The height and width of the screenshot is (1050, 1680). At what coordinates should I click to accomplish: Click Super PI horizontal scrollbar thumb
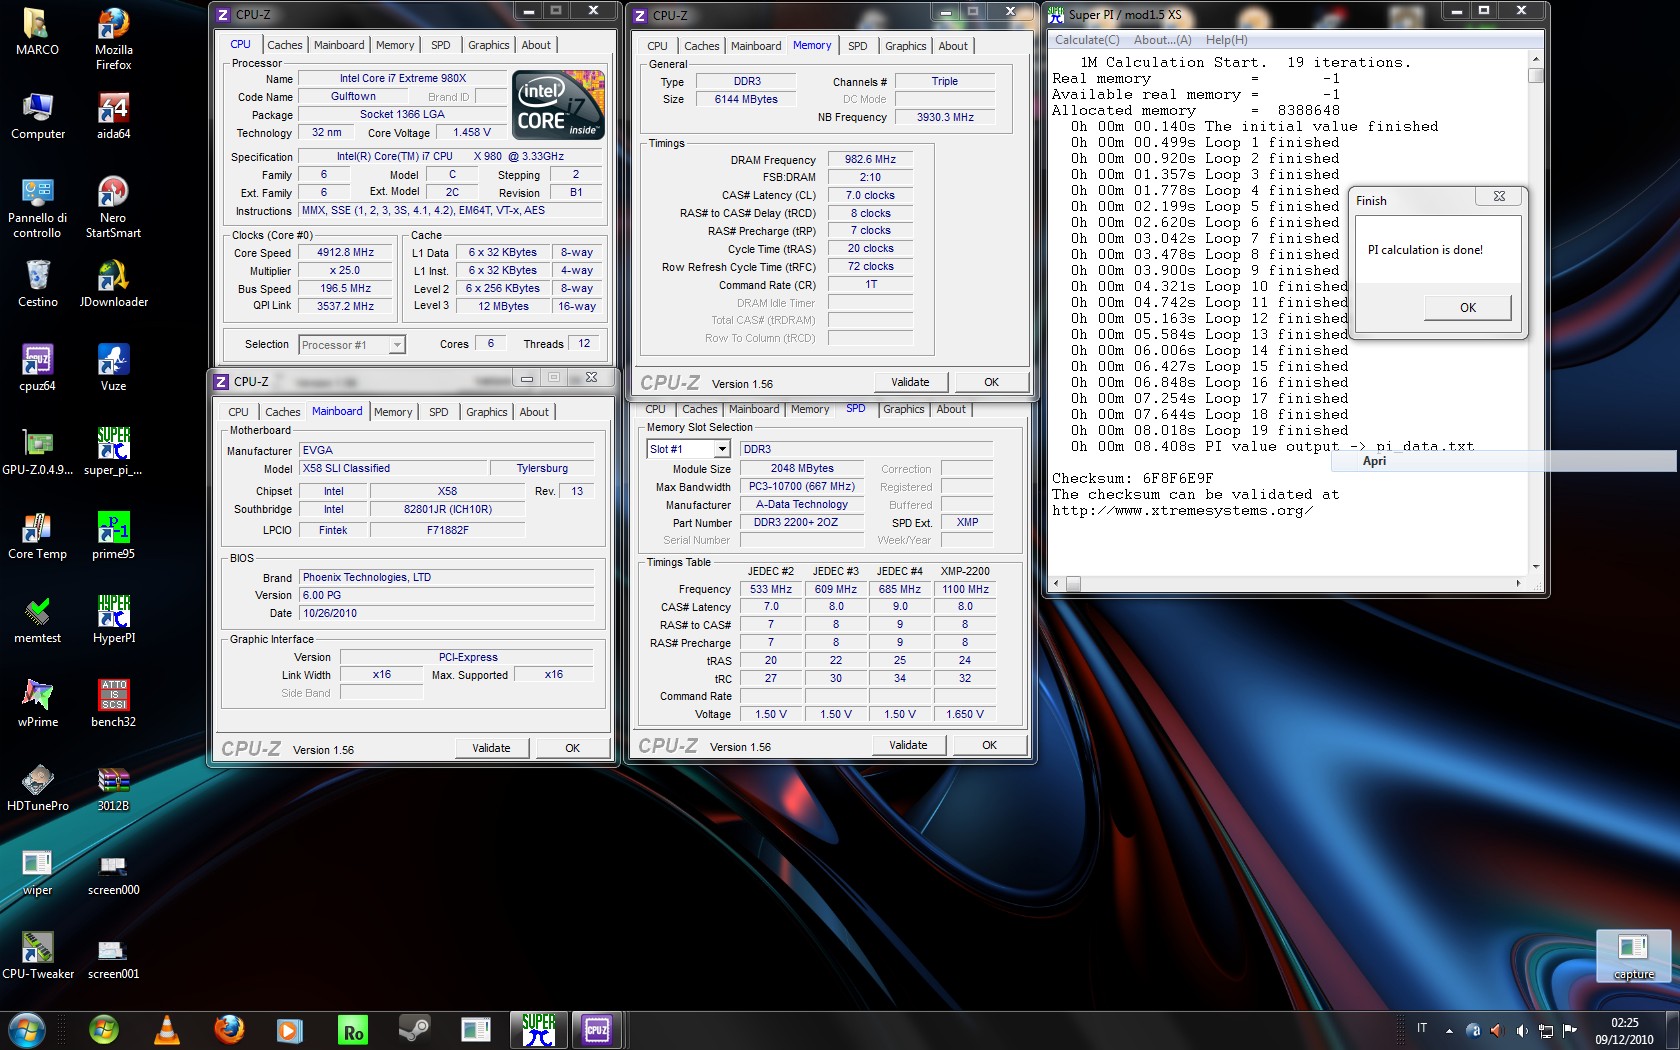click(x=1073, y=583)
